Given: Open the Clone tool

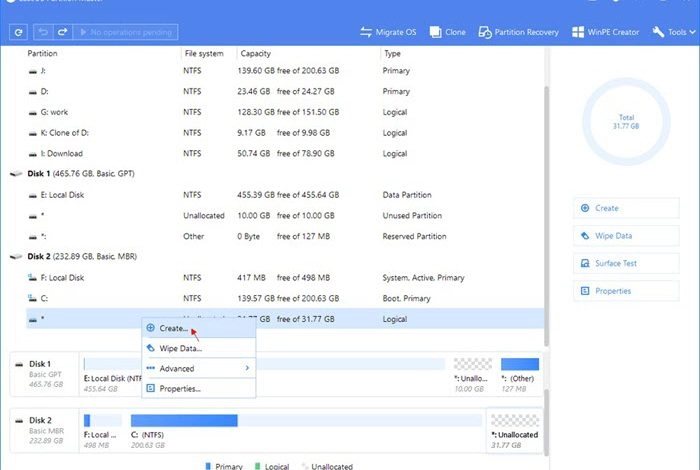Looking at the screenshot, I should 447,32.
